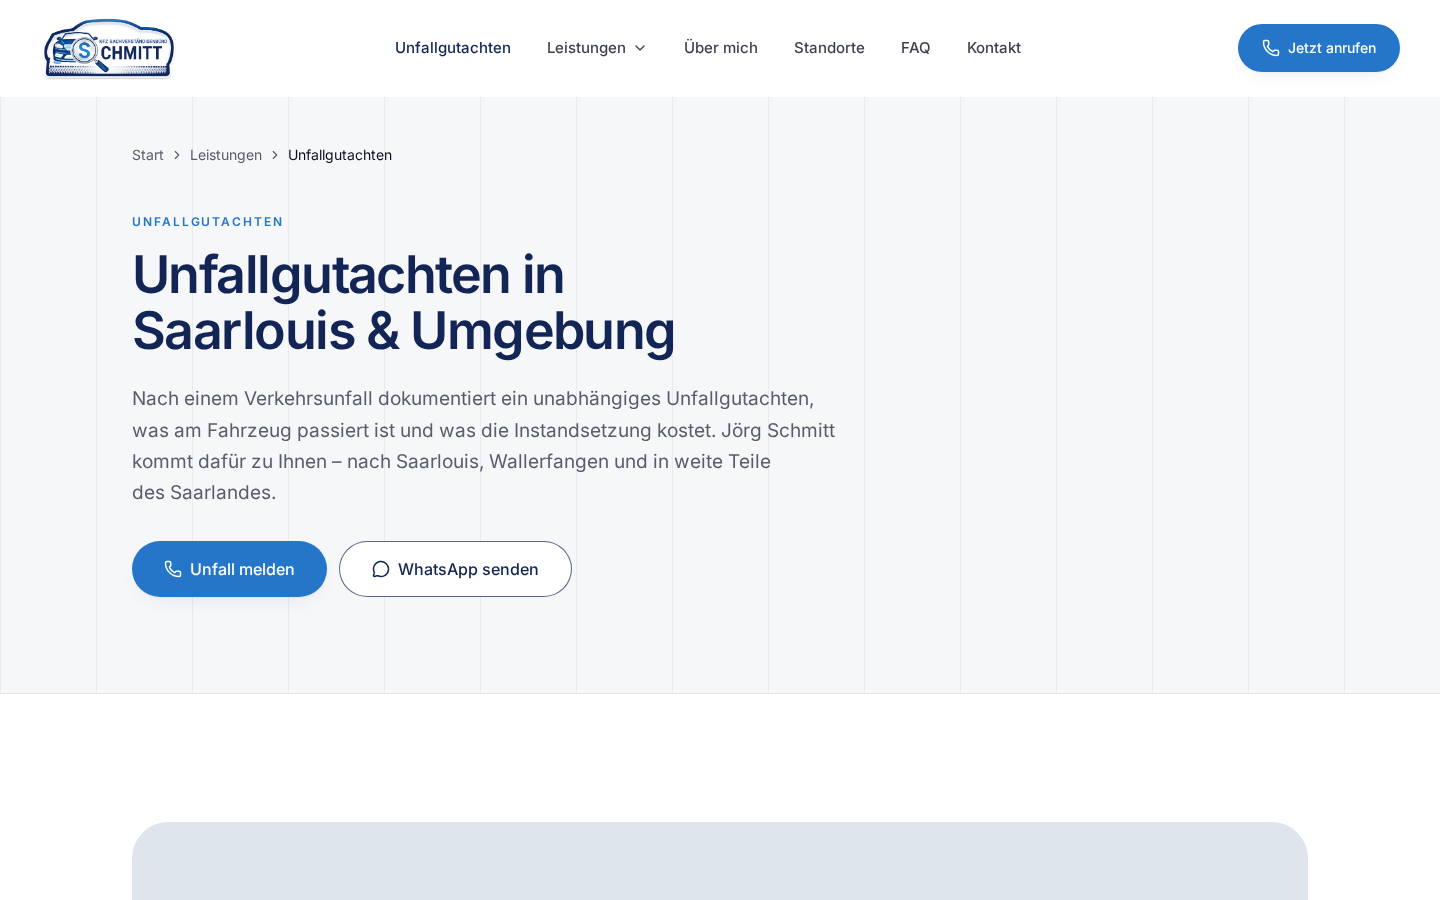Click the WhatsApp senden button

coord(455,569)
